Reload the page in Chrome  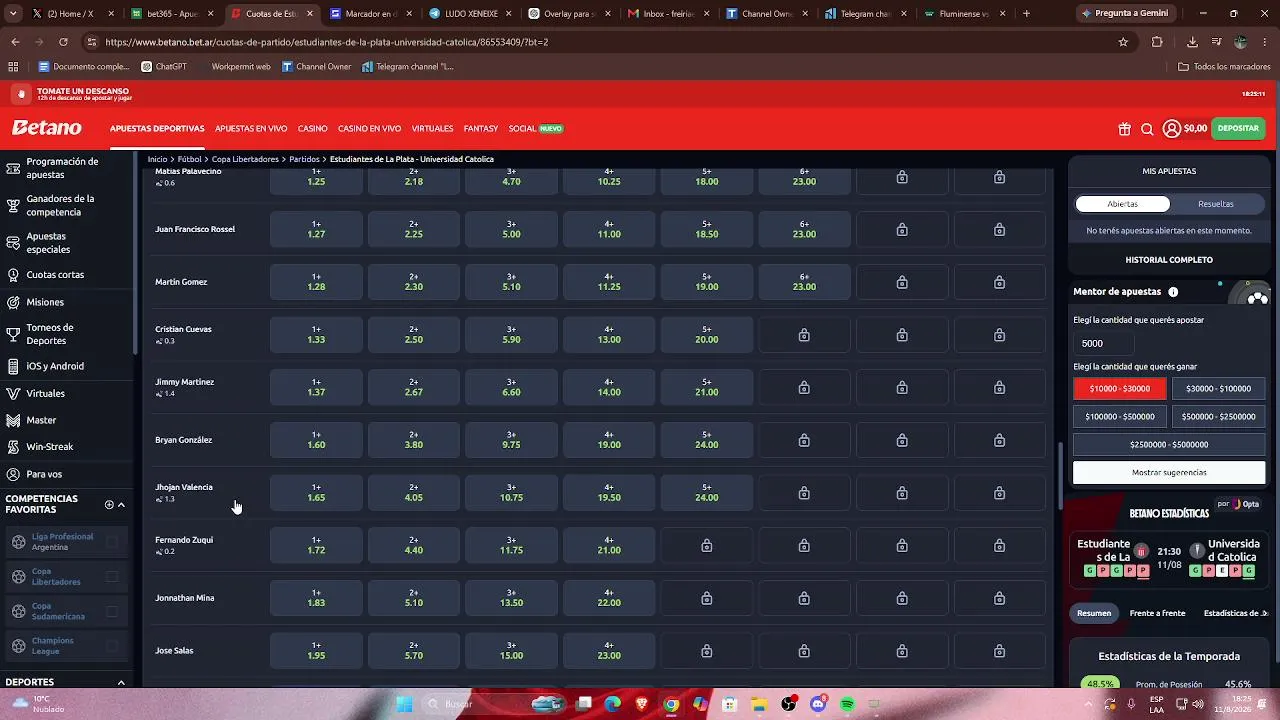pos(63,42)
